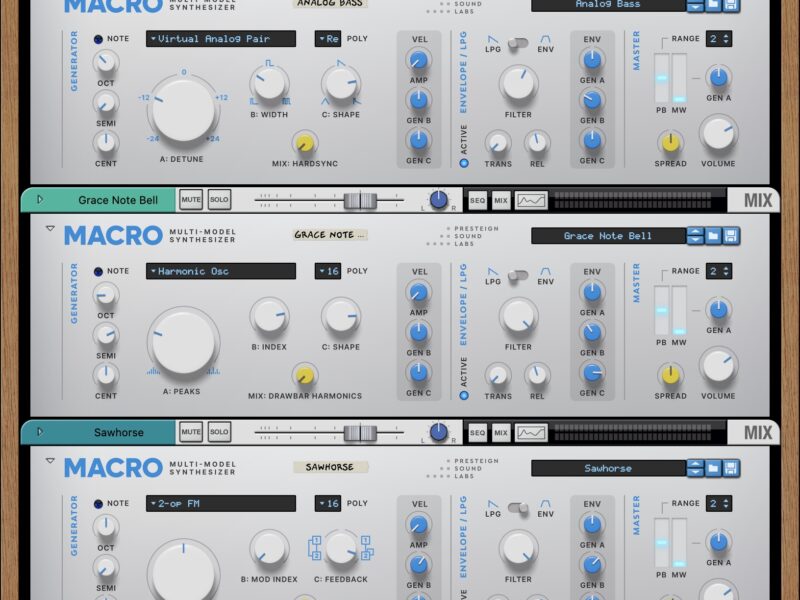
Task: Open waveform display on Grace Note Bell strip
Action: coord(531,201)
